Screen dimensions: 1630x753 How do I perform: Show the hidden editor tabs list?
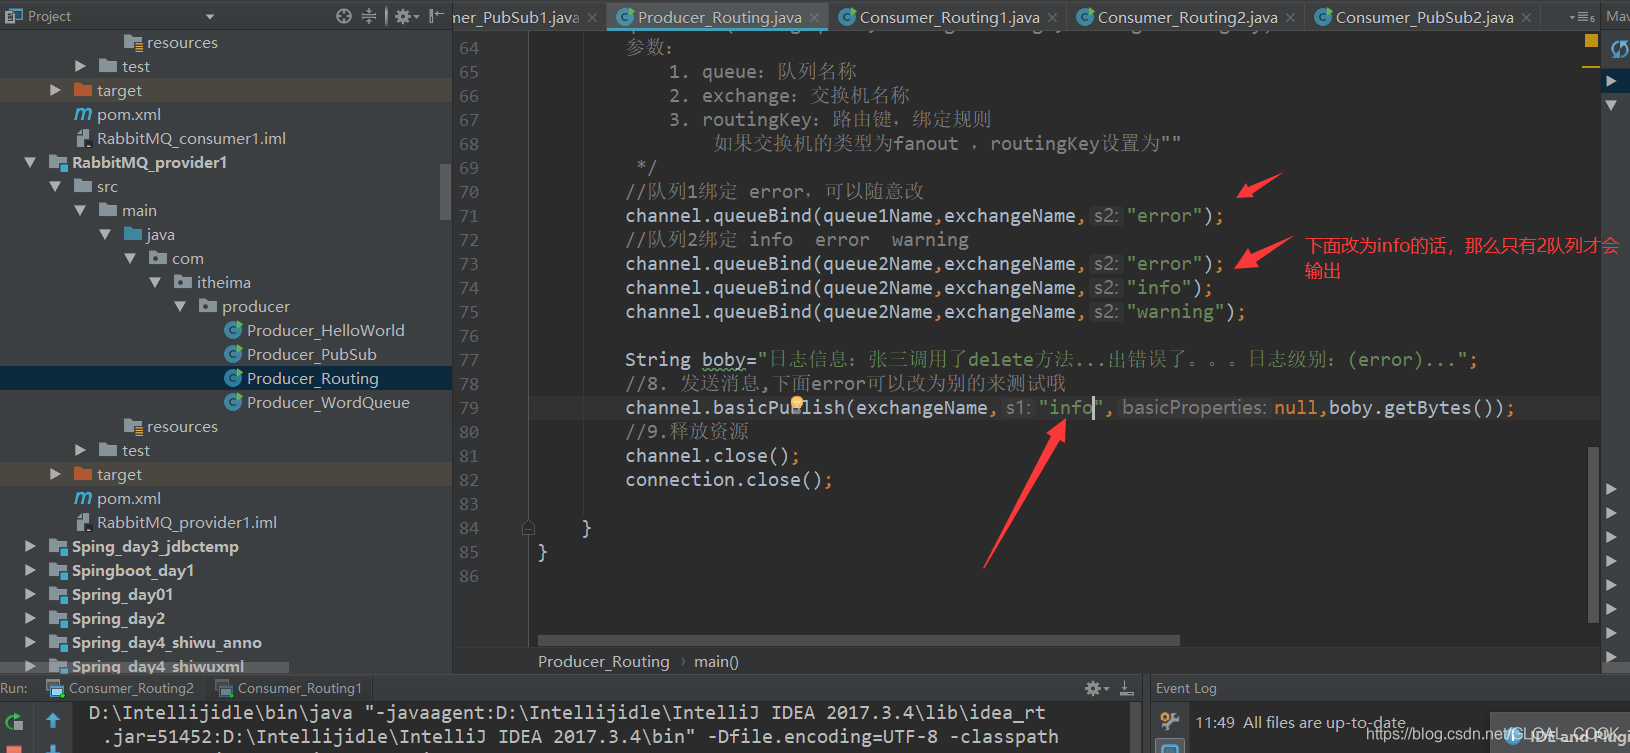(1582, 17)
